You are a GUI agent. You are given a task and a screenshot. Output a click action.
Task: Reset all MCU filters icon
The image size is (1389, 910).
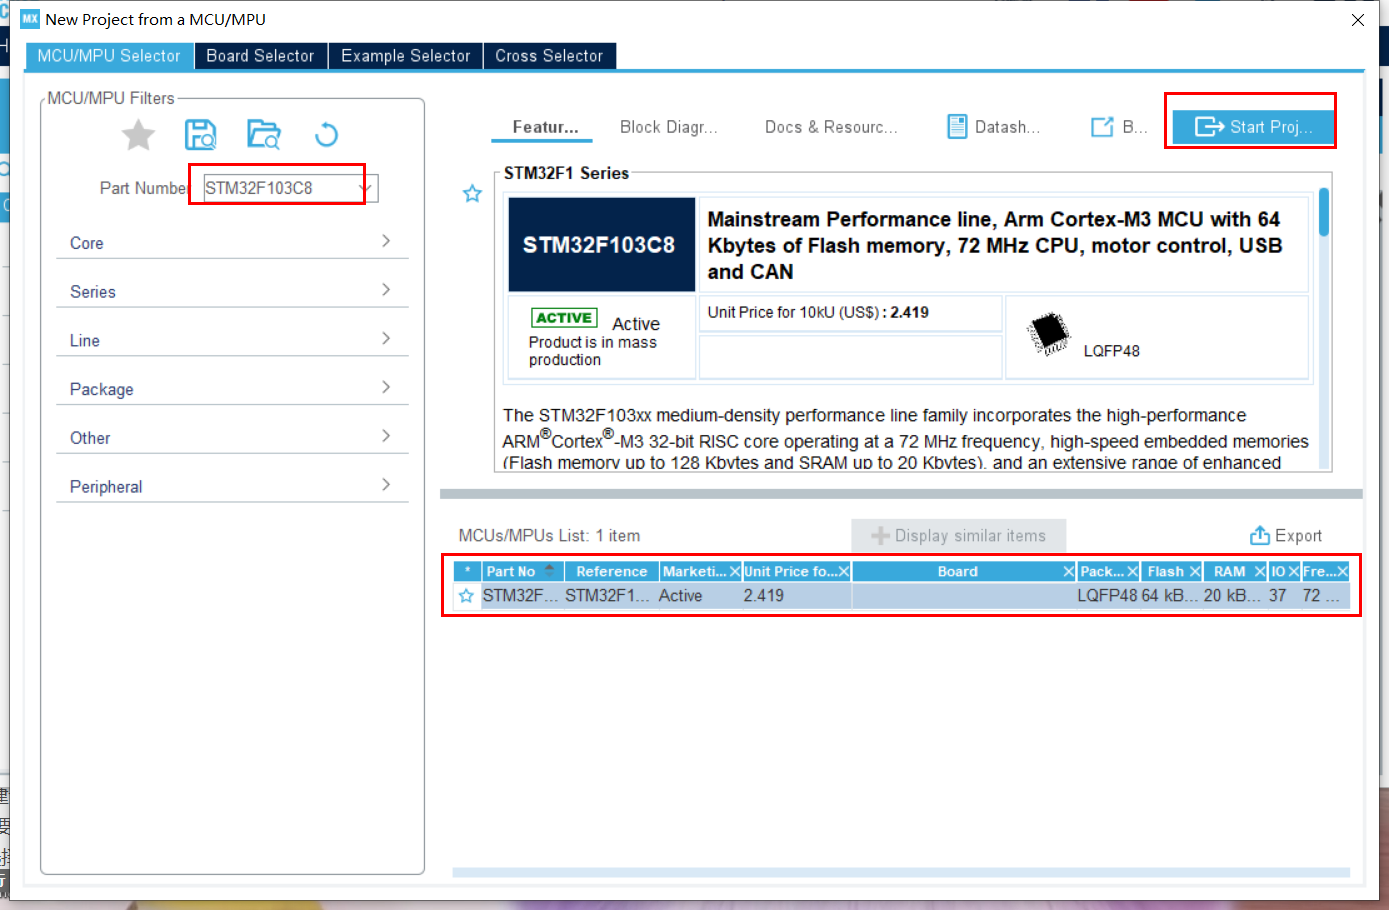[x=326, y=134]
